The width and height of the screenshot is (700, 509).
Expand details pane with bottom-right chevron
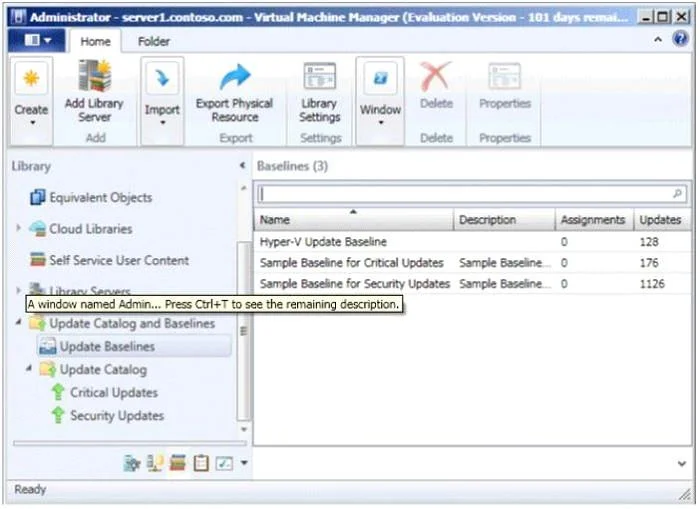click(x=682, y=463)
